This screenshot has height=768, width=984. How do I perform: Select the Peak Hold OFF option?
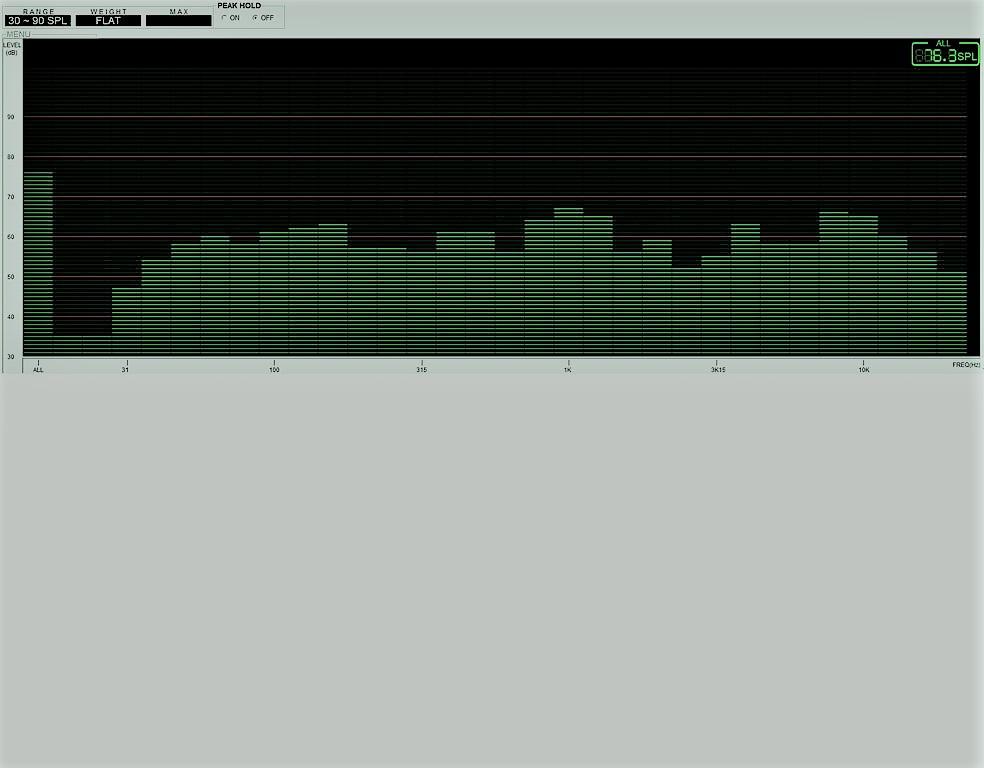point(255,18)
